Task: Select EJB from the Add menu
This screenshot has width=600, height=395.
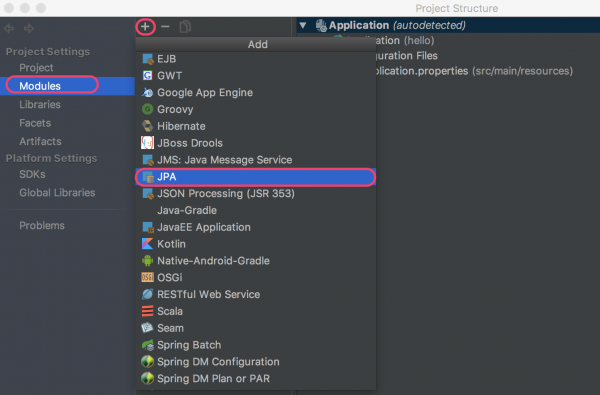Action: click(256, 59)
